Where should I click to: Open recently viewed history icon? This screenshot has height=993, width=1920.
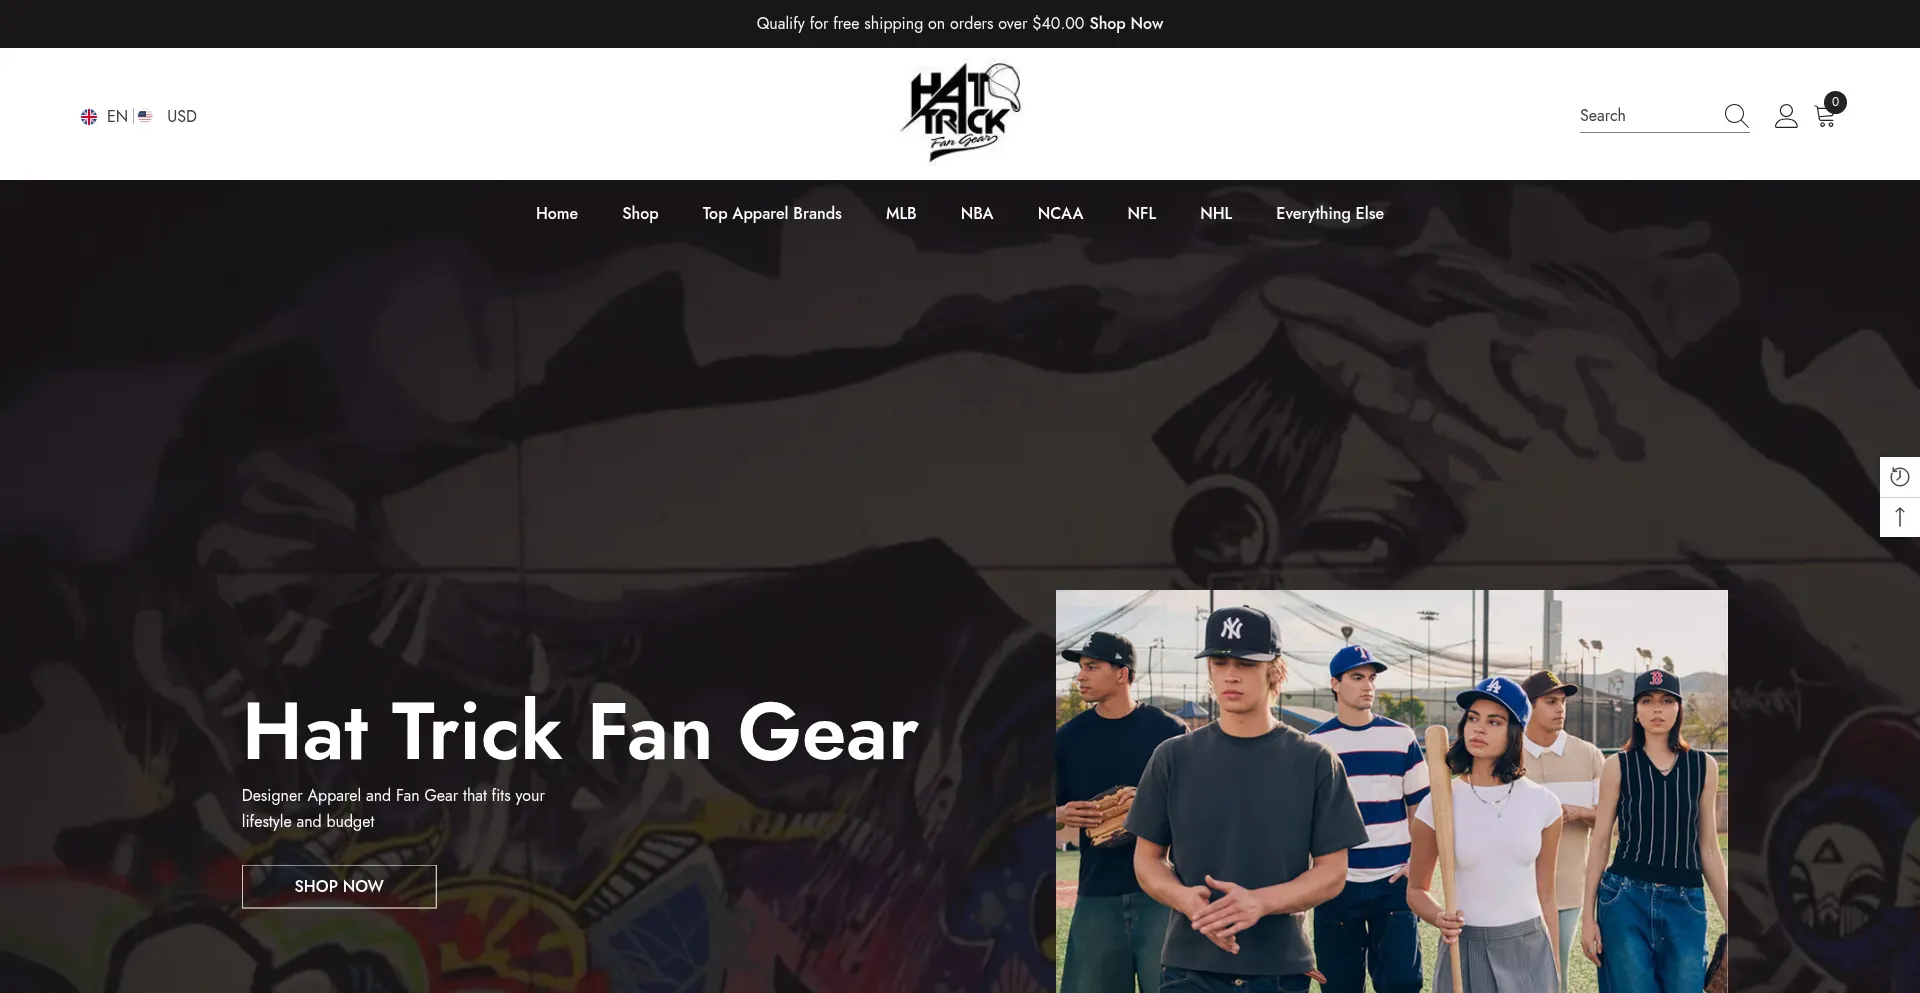pyautogui.click(x=1900, y=477)
